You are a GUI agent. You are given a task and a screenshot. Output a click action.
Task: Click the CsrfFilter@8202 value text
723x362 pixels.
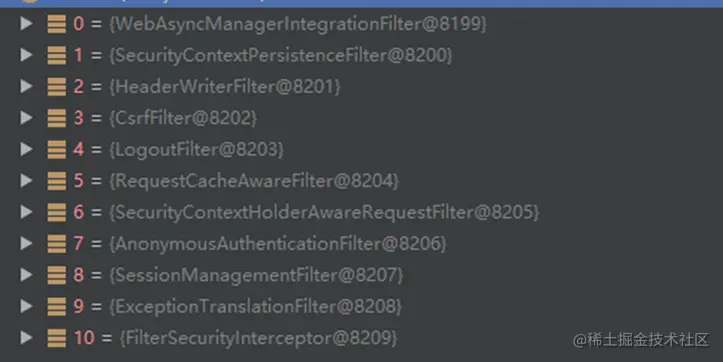click(183, 118)
